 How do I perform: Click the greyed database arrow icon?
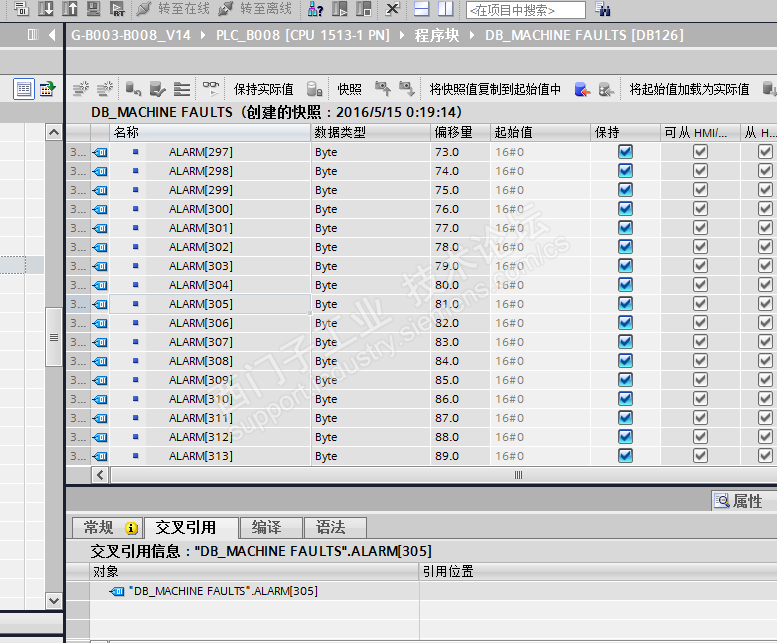(x=607, y=89)
